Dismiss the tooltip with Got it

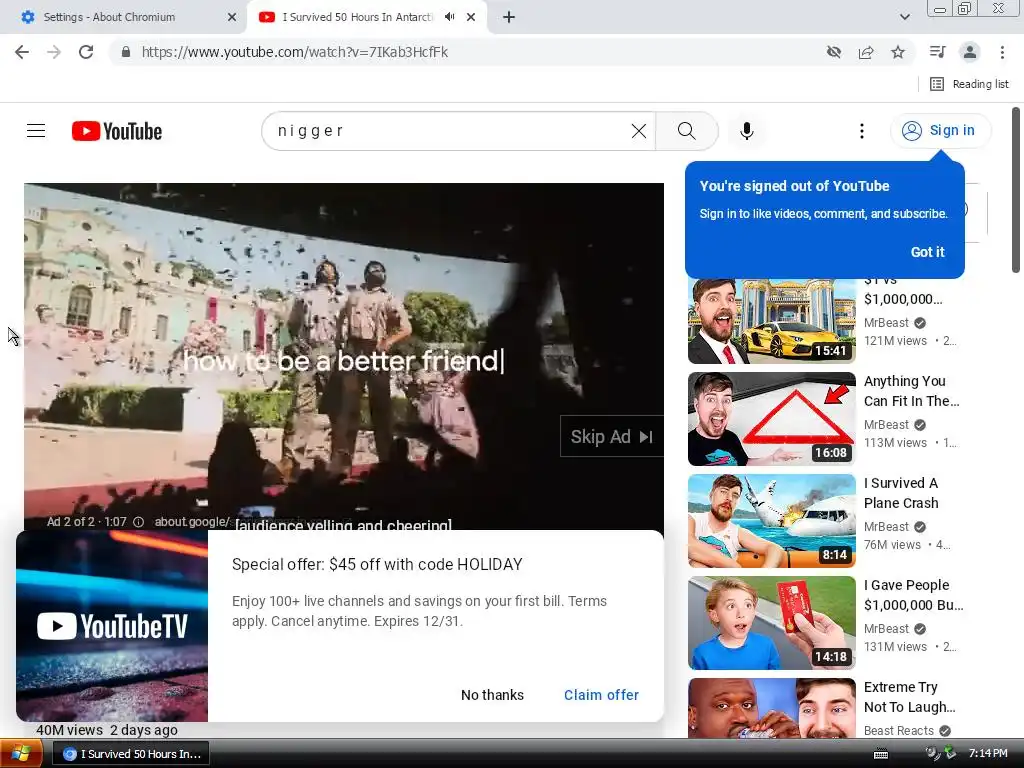click(x=927, y=252)
